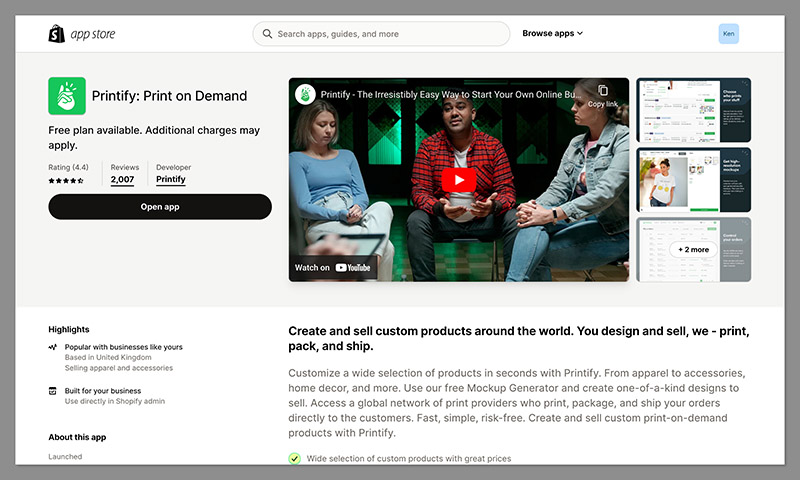The width and height of the screenshot is (800, 480).
Task: Expand the Browse apps dropdown
Action: [x=552, y=33]
